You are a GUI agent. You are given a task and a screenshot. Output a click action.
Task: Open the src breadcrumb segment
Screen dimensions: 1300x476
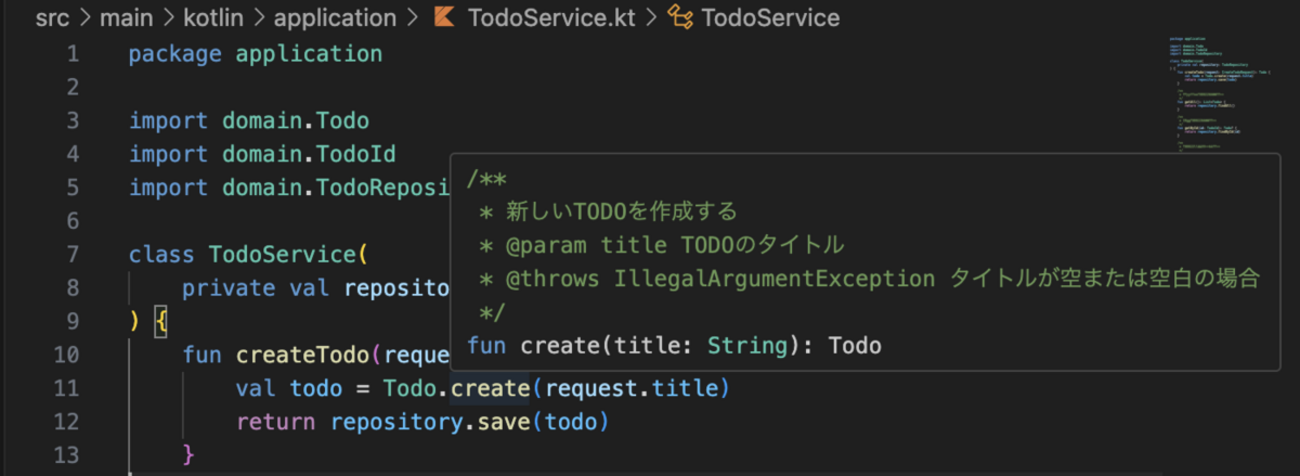[x=52, y=18]
